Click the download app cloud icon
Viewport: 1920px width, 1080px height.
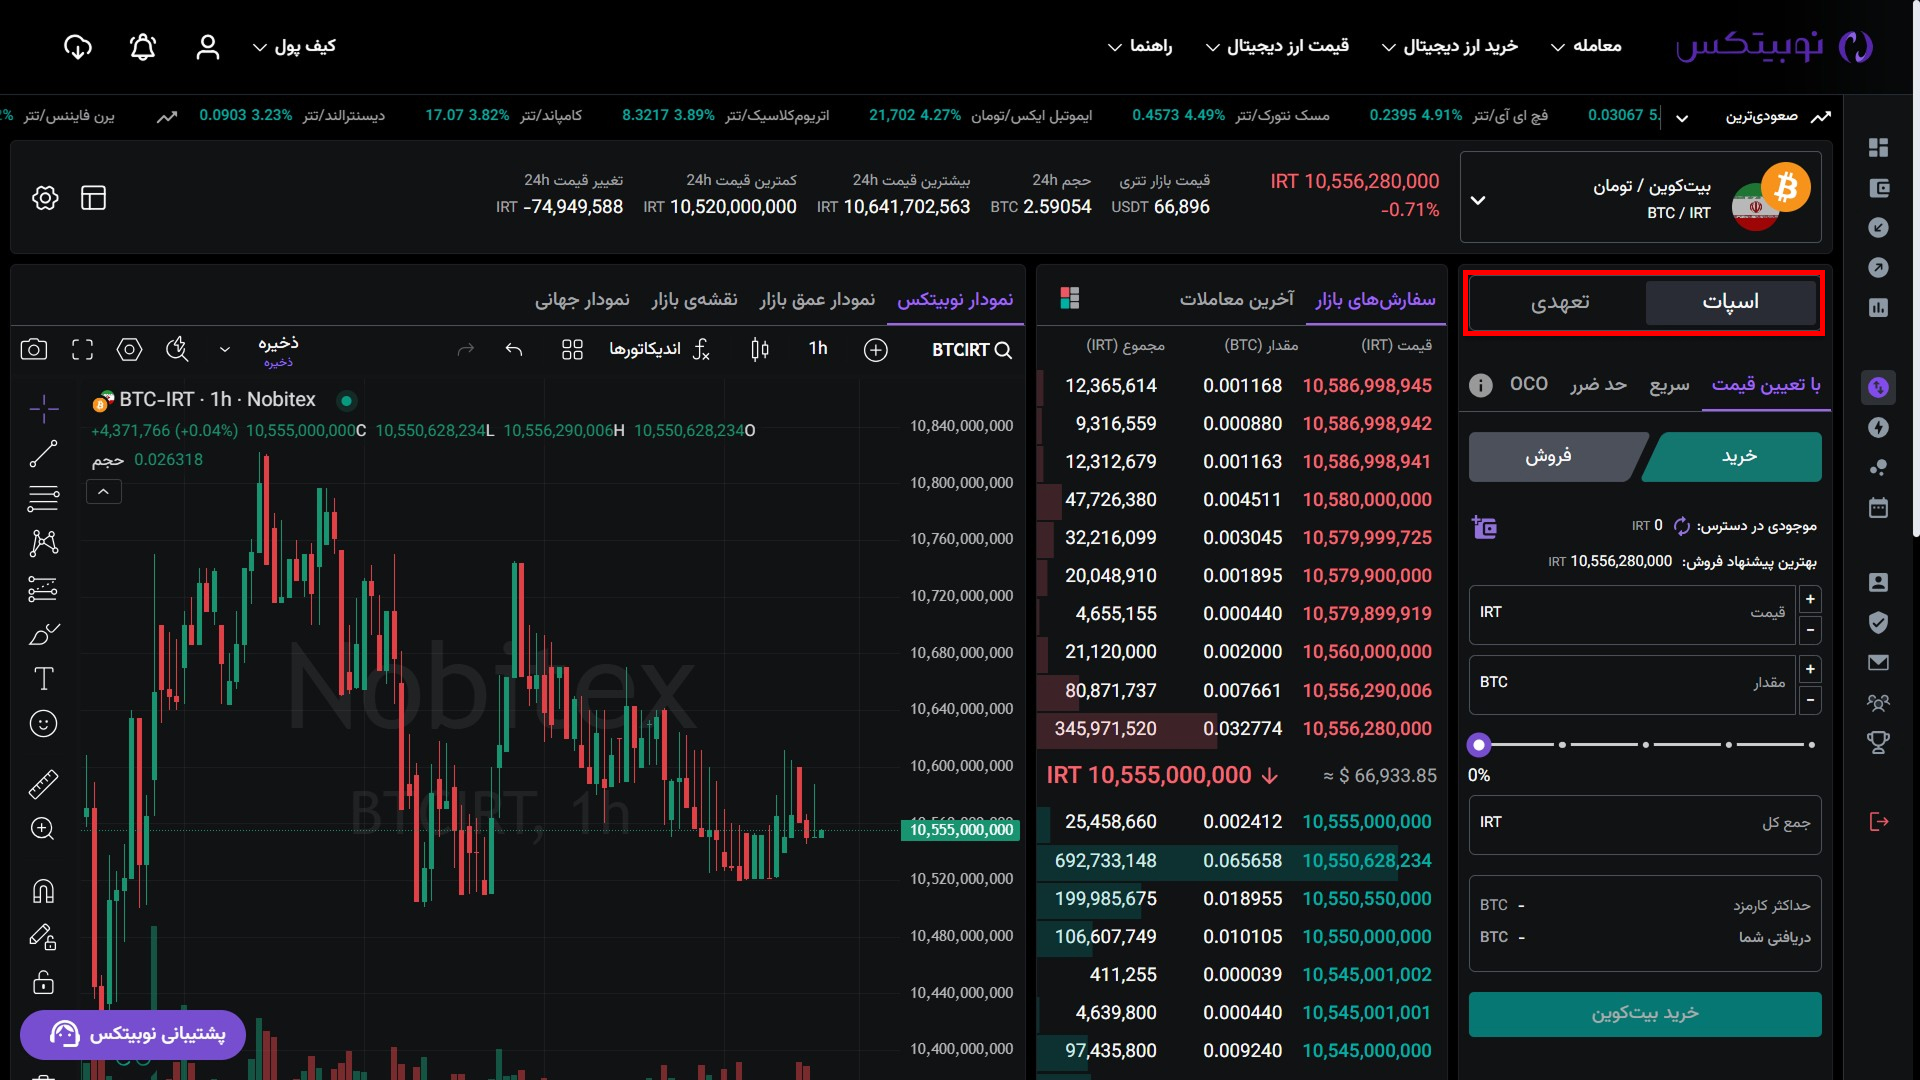pos(77,47)
